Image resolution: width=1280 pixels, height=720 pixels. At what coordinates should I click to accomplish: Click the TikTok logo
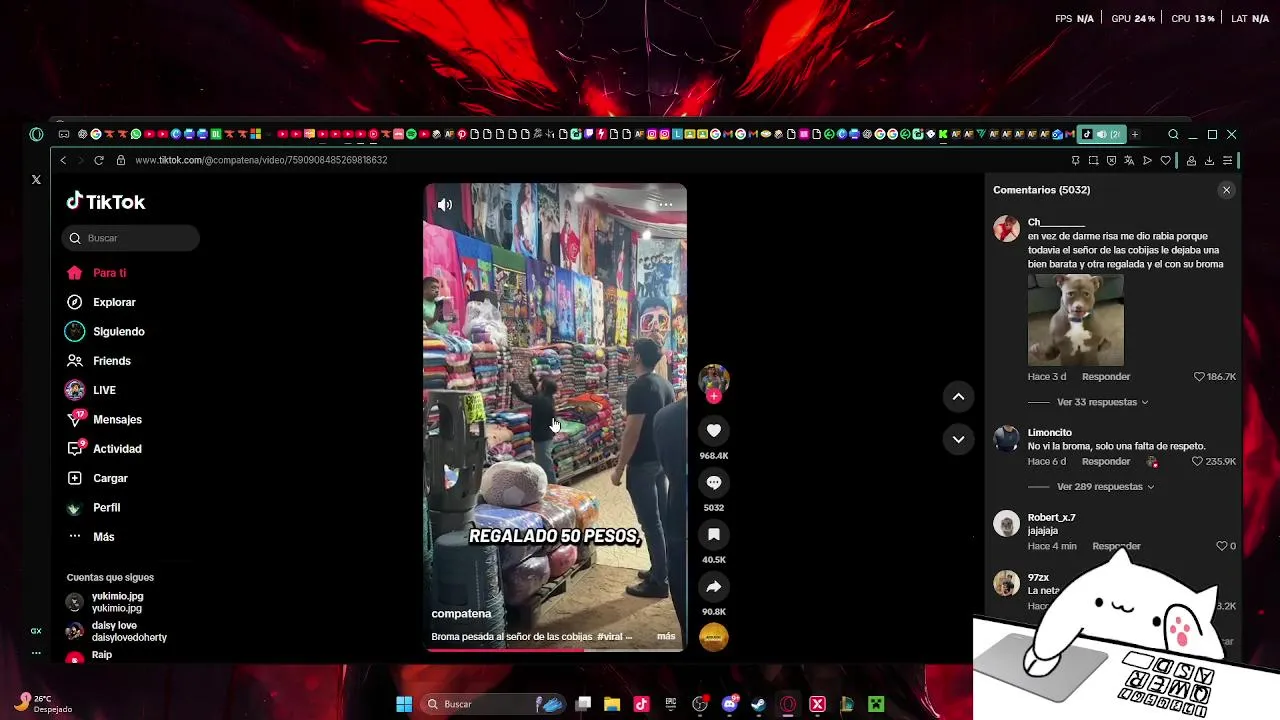(106, 202)
